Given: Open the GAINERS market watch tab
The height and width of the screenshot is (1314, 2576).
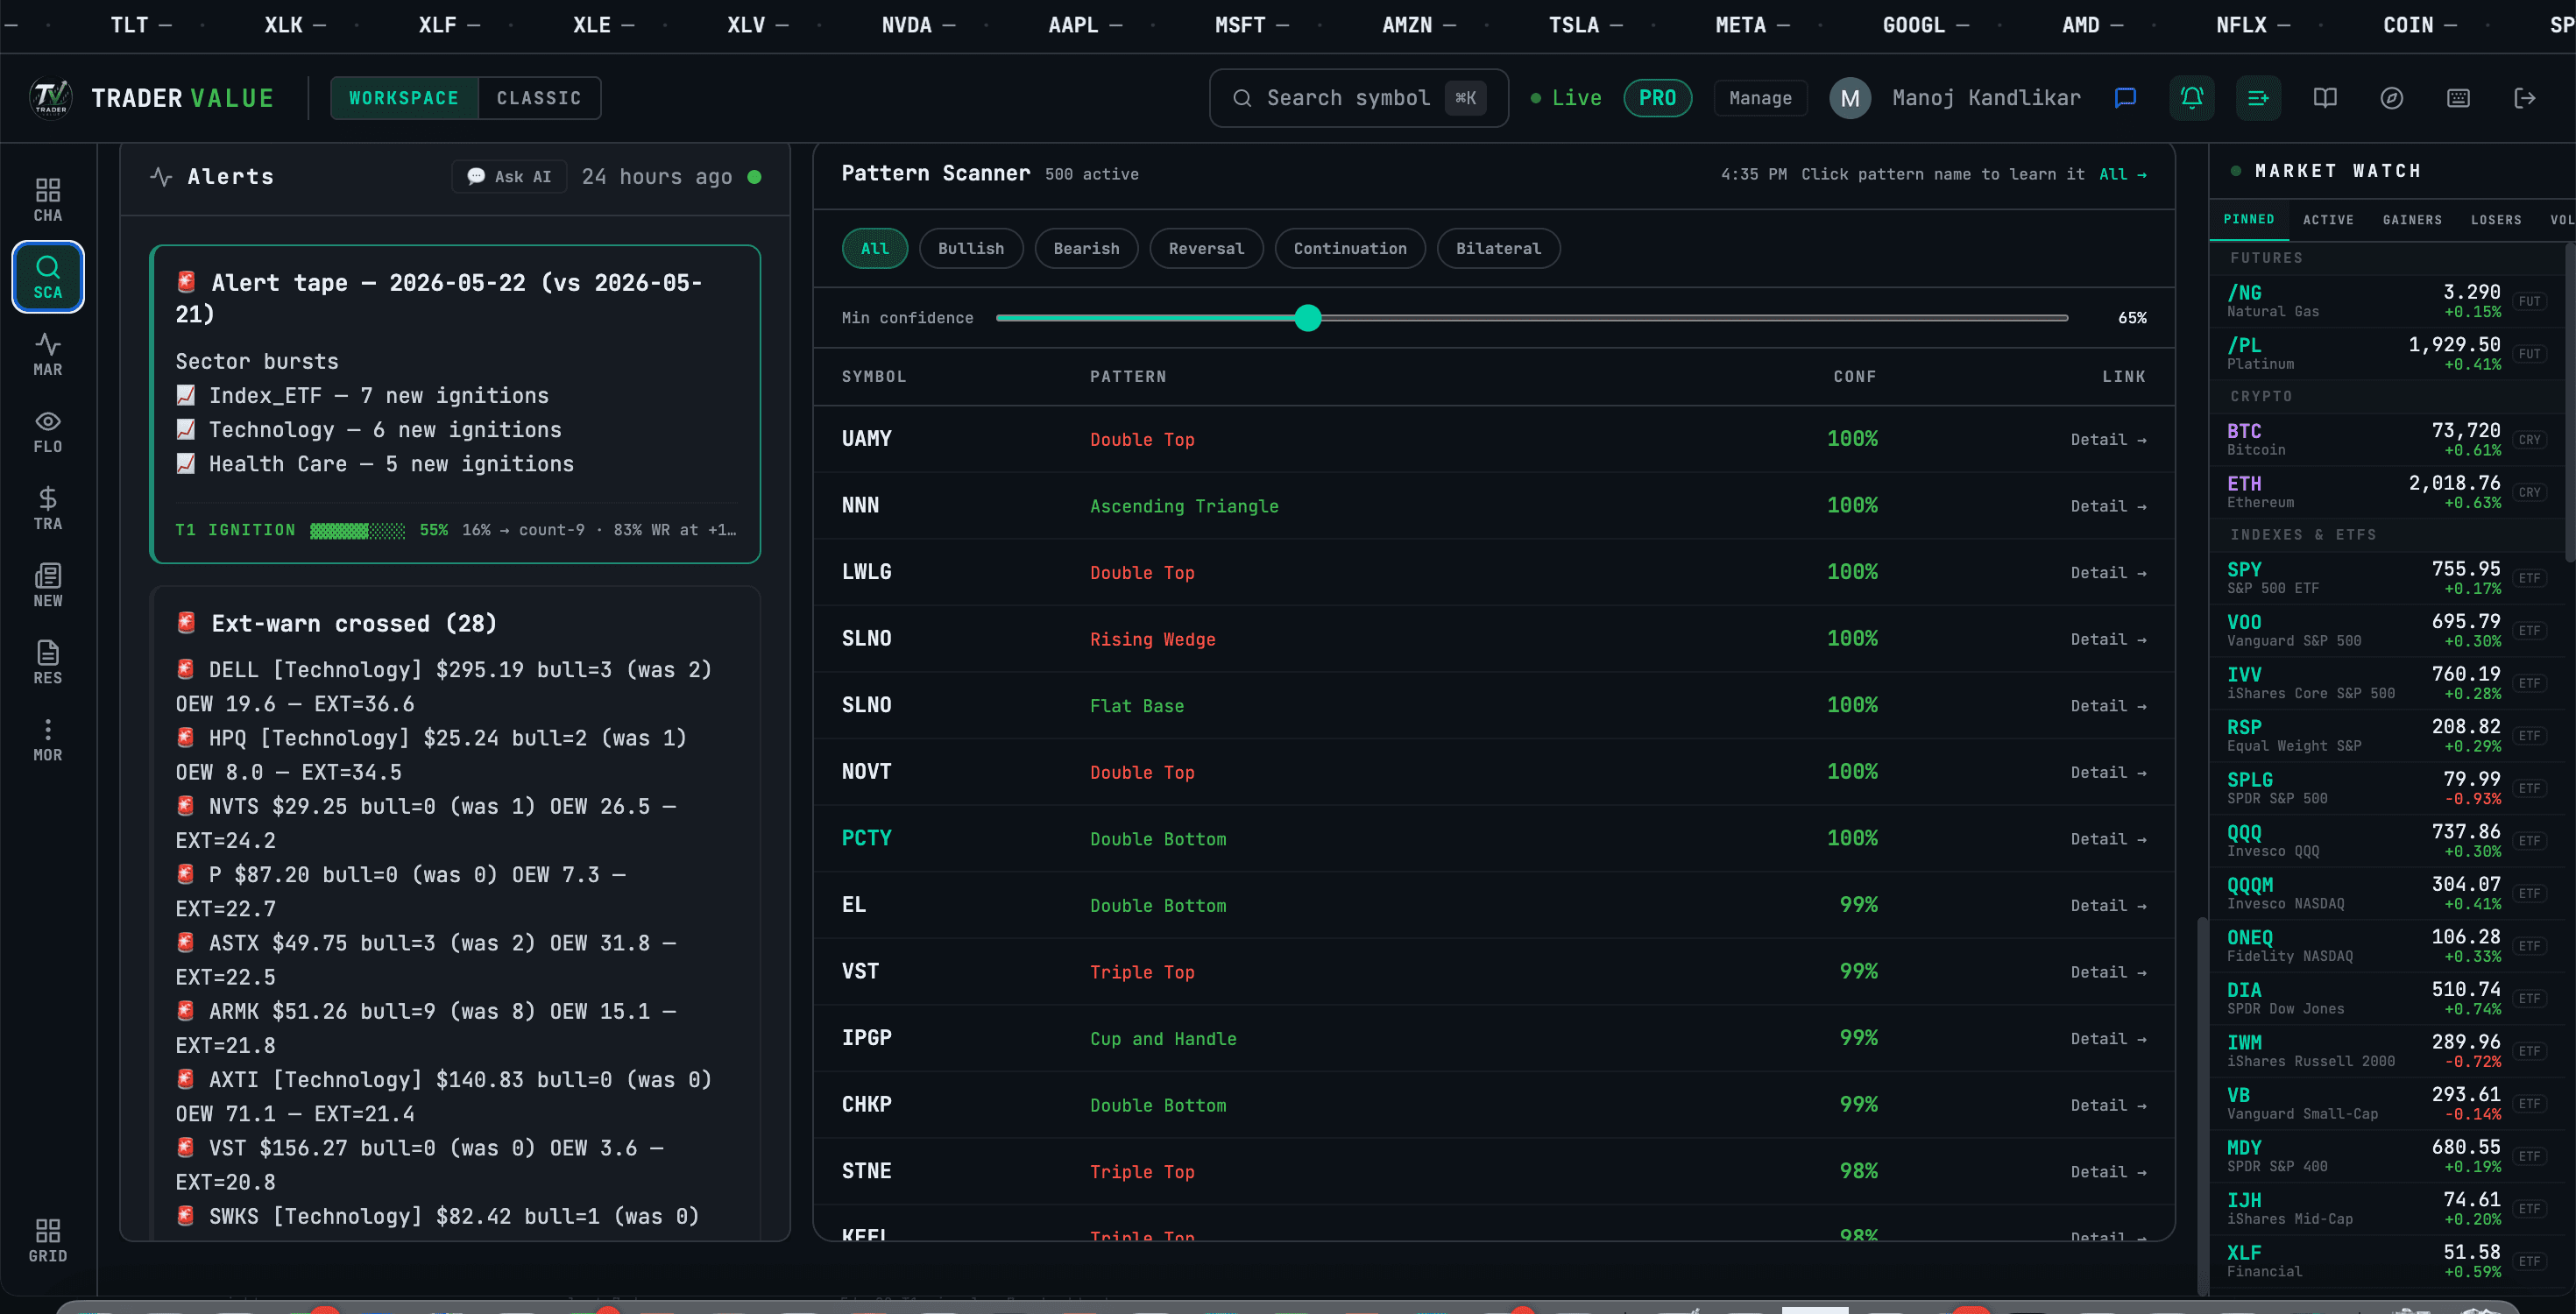Looking at the screenshot, I should point(2412,219).
